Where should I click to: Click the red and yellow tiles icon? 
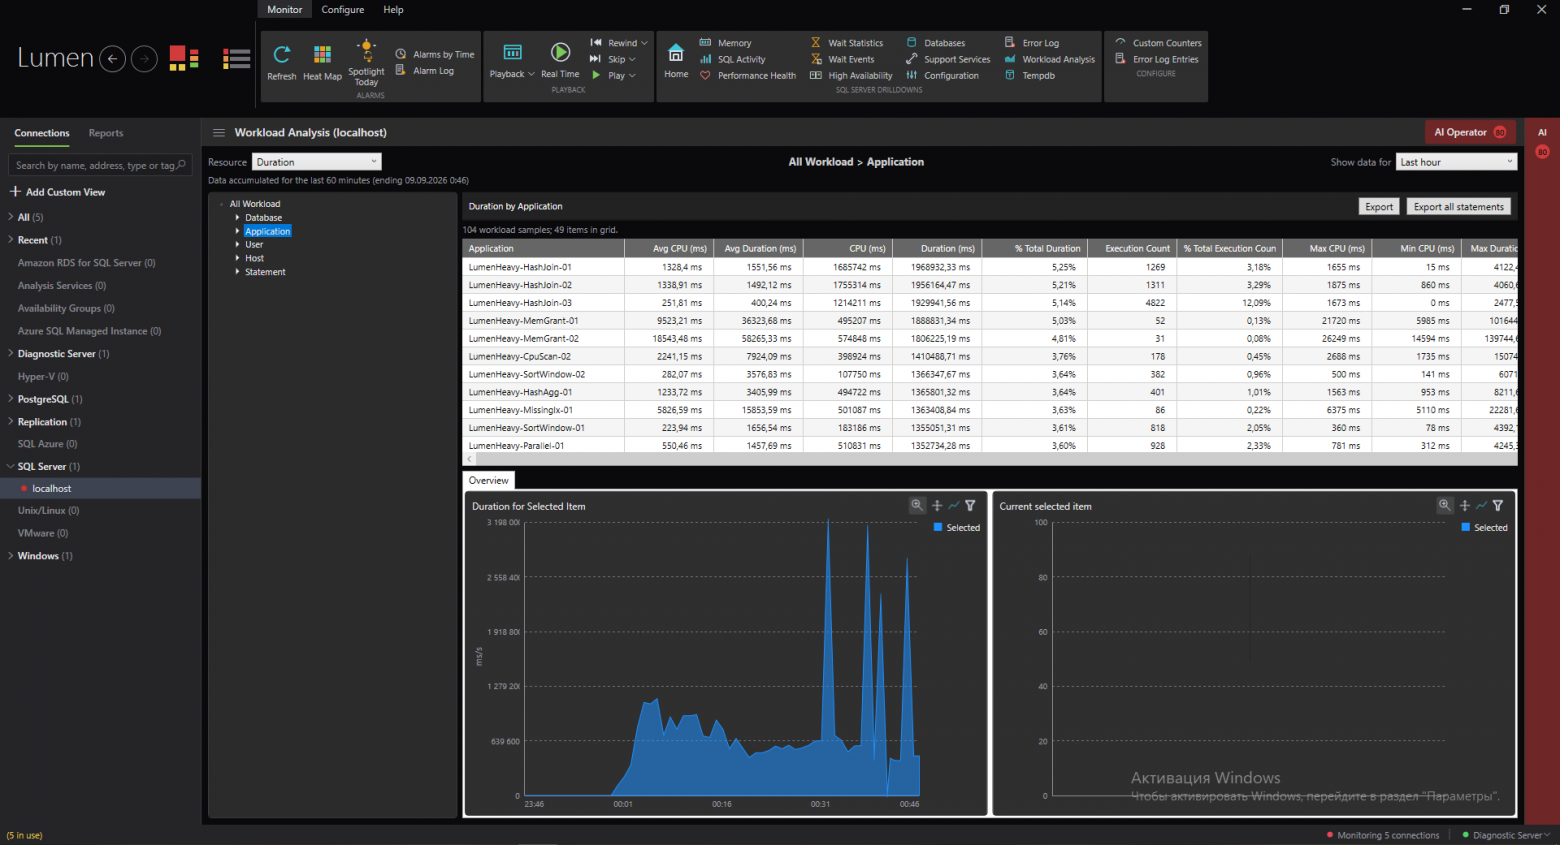[x=184, y=59]
